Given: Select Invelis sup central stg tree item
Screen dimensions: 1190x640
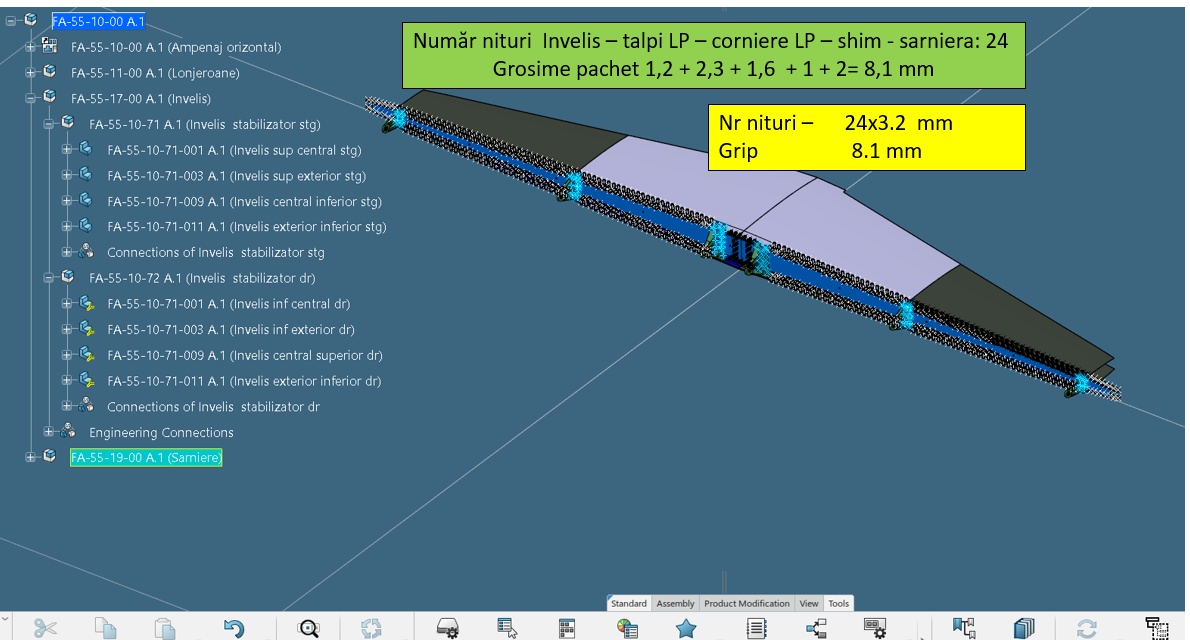Looking at the screenshot, I should (x=234, y=151).
